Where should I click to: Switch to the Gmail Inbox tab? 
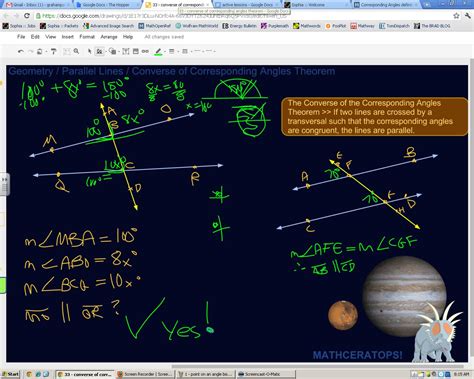[36, 5]
